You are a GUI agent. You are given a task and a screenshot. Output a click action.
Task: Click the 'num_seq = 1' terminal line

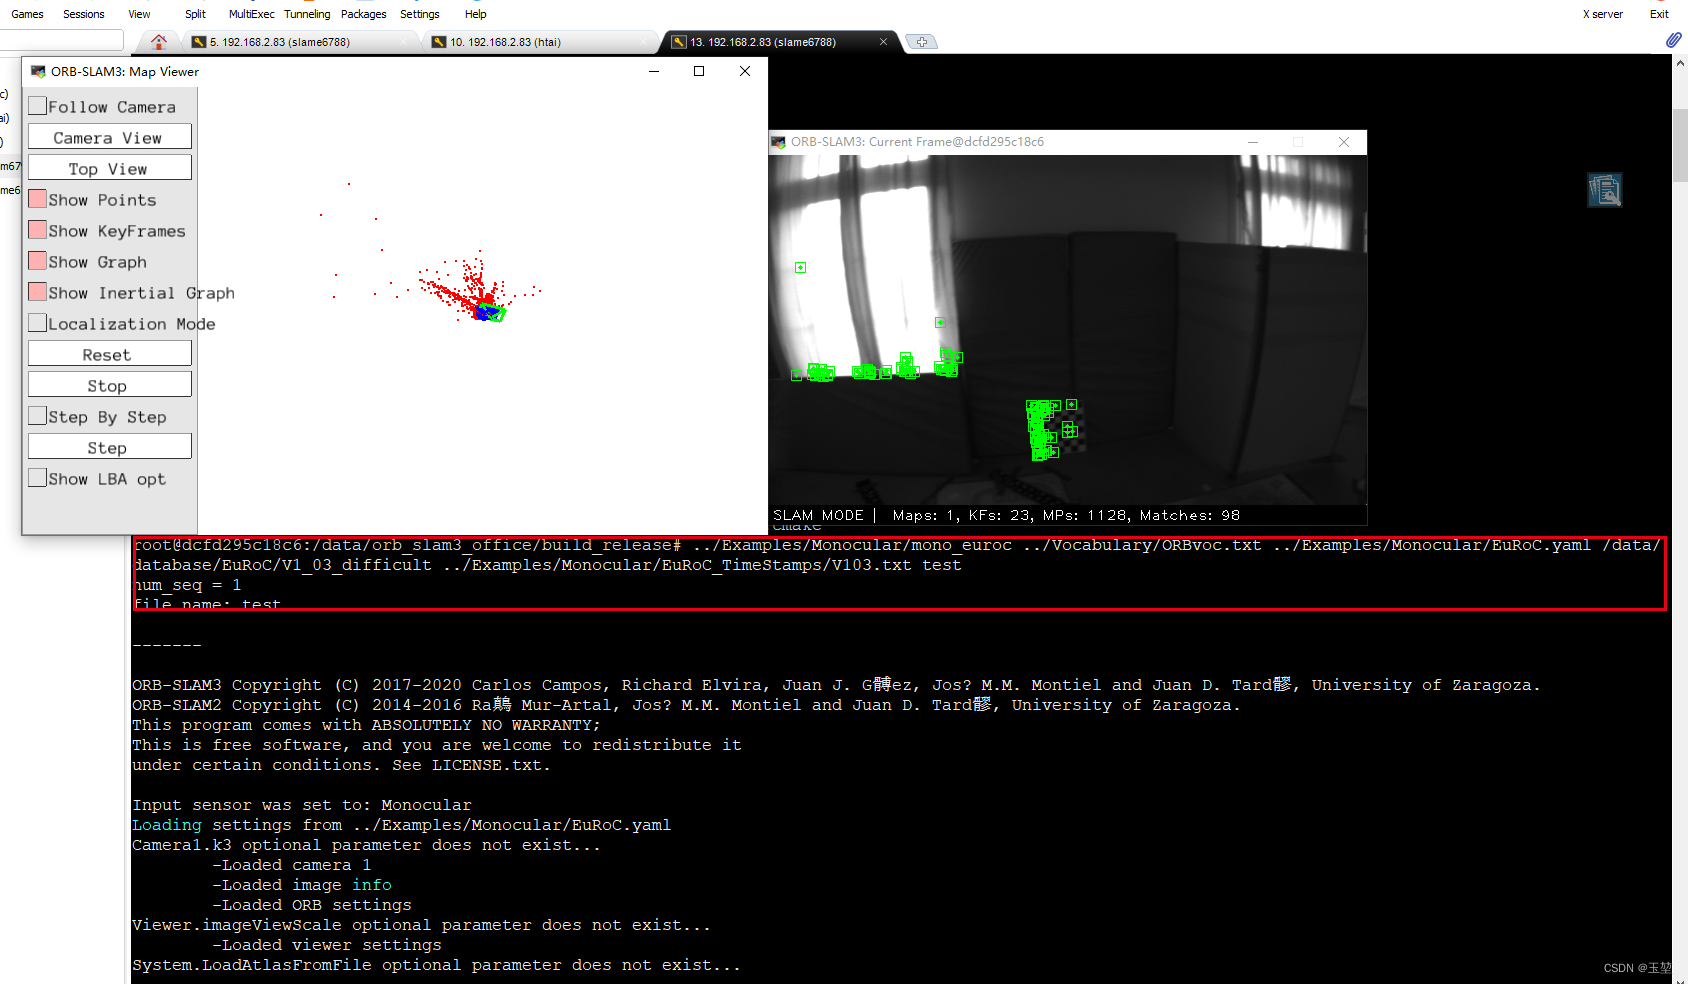tap(187, 585)
